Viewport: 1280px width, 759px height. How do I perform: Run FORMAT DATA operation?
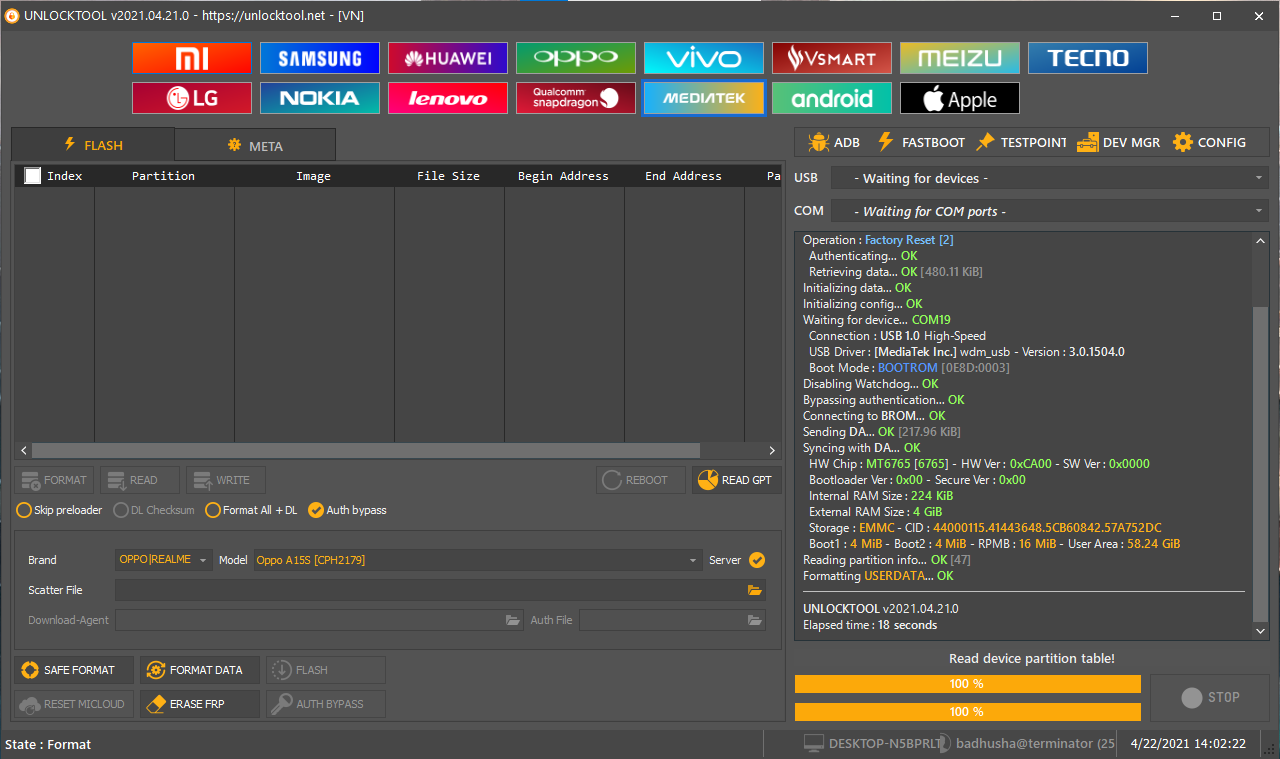pos(200,670)
